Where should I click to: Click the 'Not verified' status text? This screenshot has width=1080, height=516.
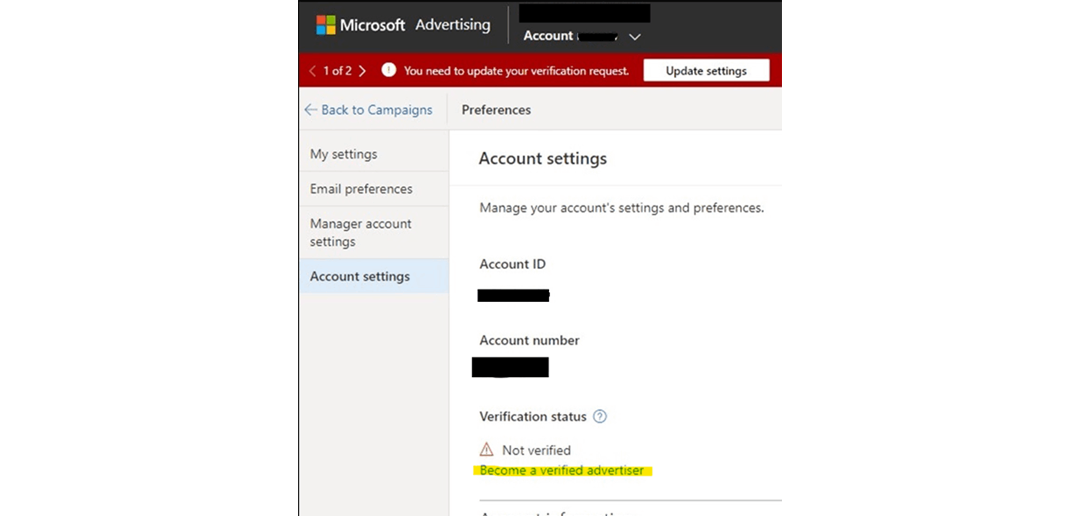point(537,451)
